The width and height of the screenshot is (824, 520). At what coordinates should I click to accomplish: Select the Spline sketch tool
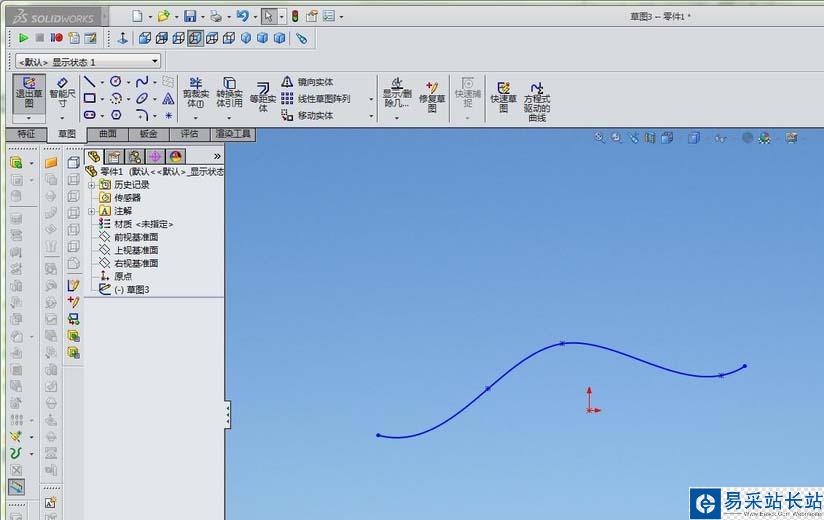[142, 81]
